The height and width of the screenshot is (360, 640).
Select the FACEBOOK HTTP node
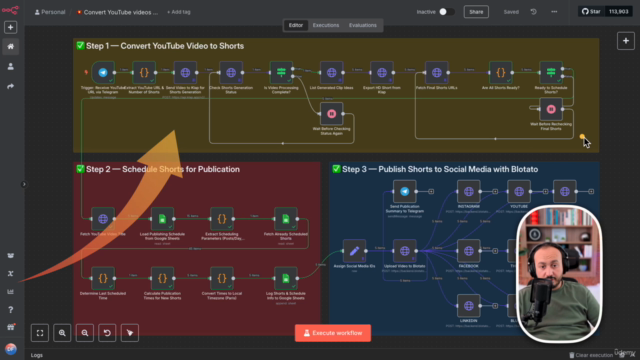pyautogui.click(x=469, y=251)
